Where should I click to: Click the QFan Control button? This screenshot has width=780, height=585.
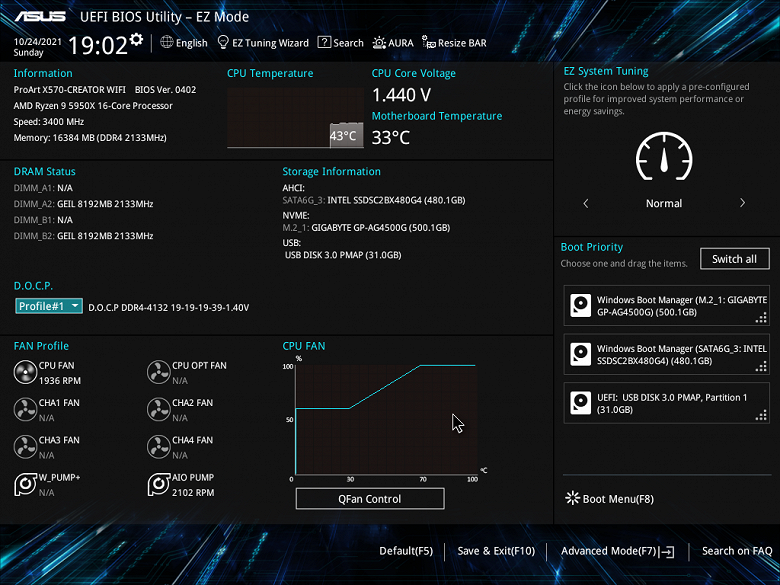(370, 499)
